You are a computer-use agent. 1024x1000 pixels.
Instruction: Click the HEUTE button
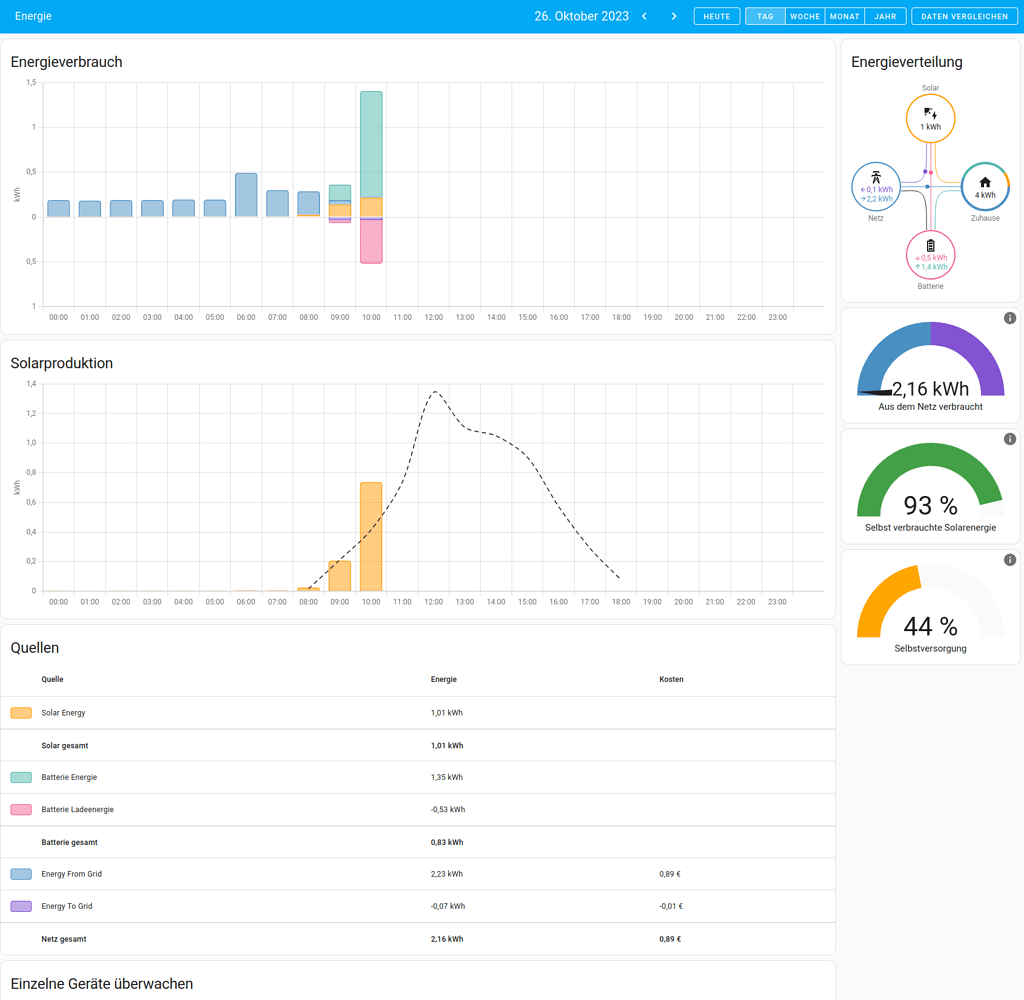716,16
